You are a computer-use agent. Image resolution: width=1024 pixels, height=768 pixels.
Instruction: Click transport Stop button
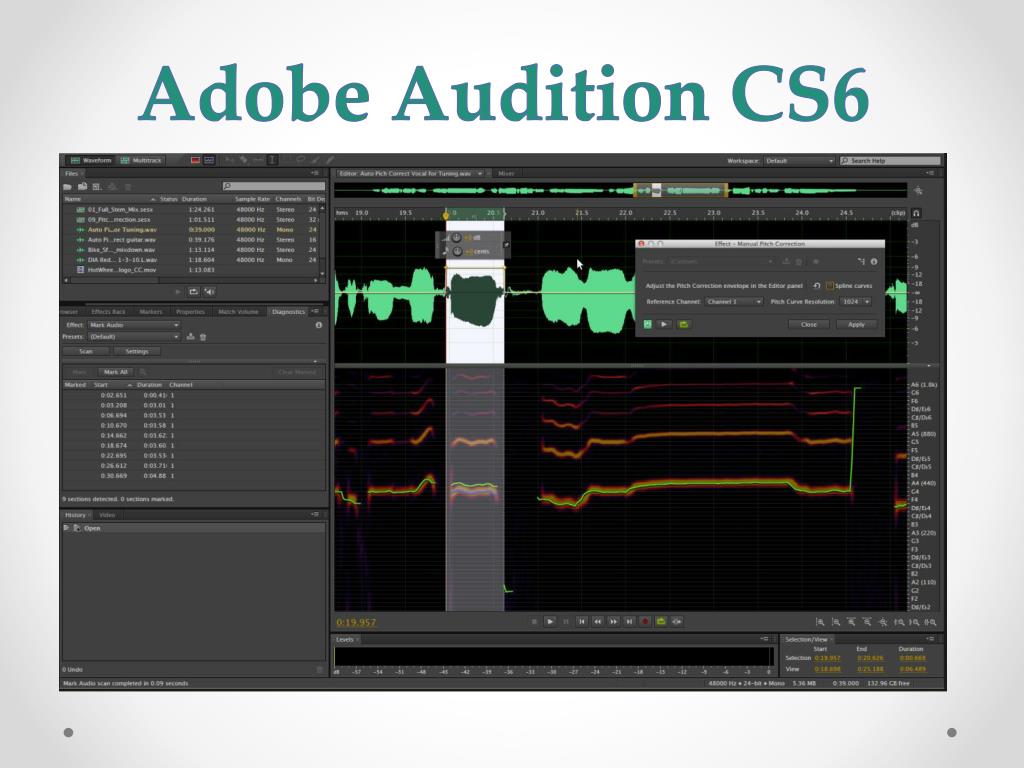pos(534,622)
